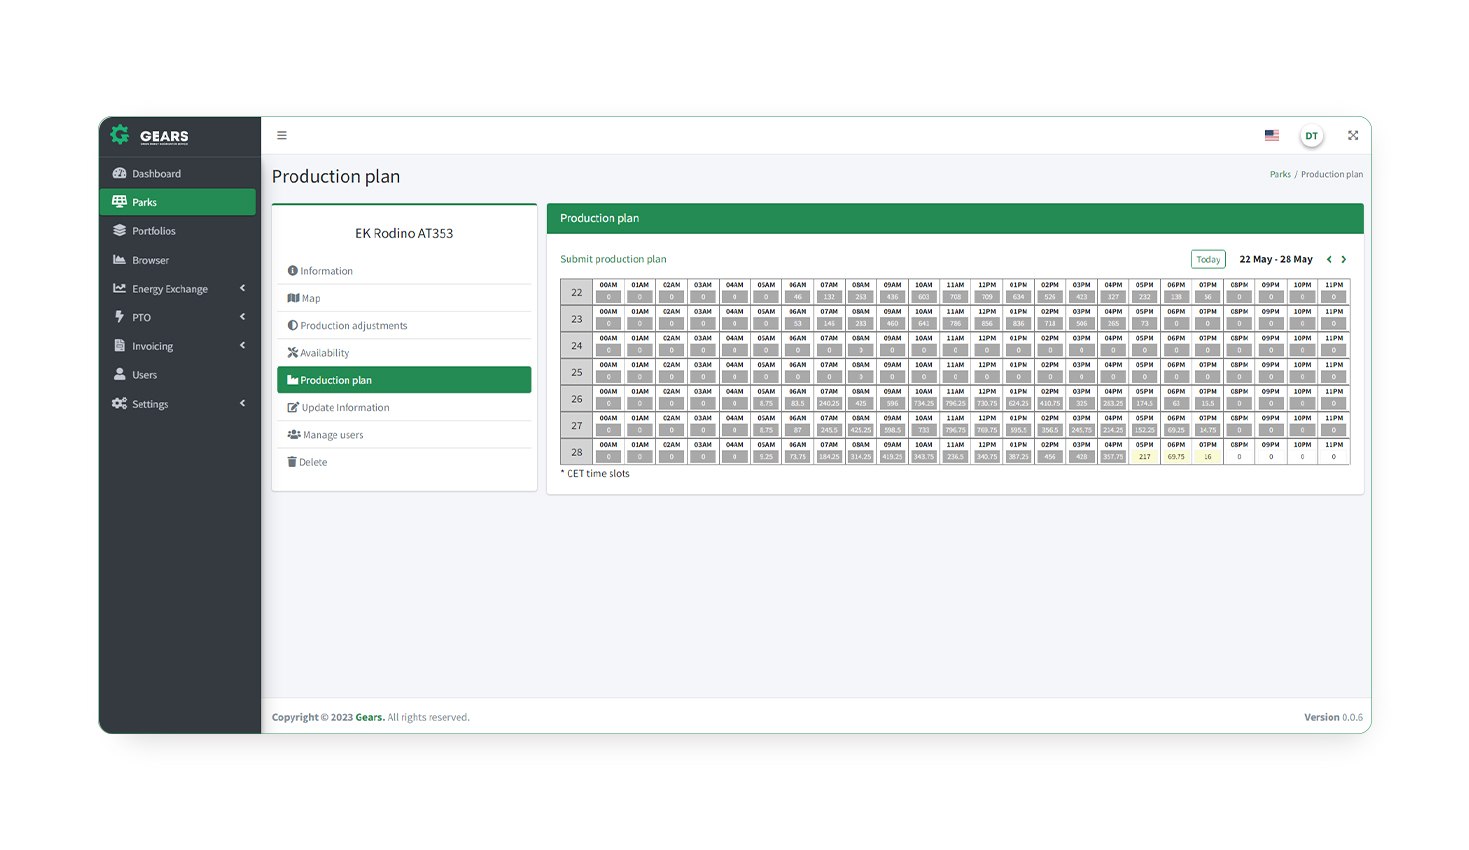This screenshot has width=1469, height=850.
Task: Open Browser in the sidebar
Action: (x=150, y=260)
